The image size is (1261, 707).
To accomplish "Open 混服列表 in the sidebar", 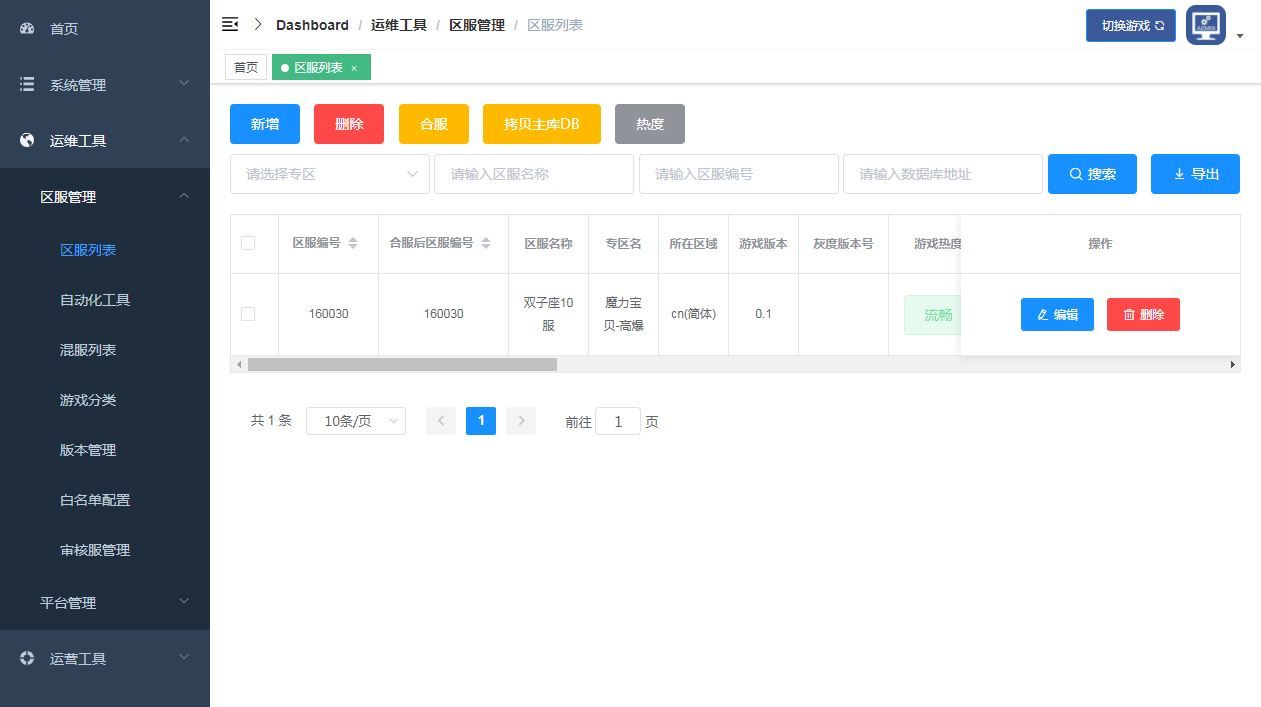I will 88,350.
